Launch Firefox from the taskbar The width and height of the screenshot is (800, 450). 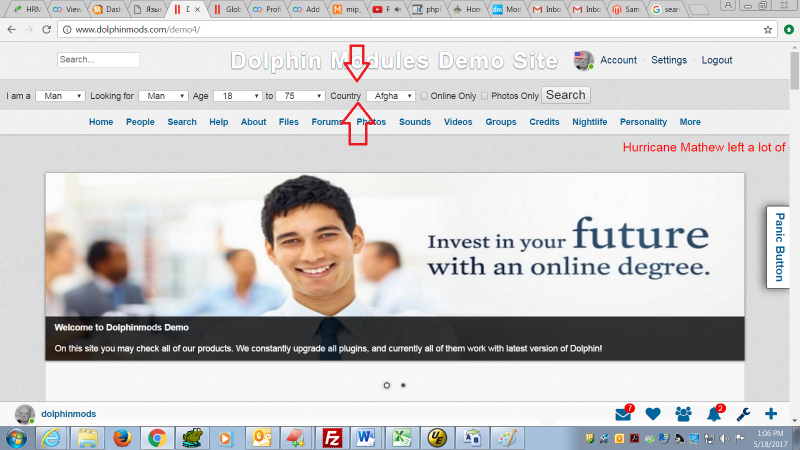coord(122,438)
